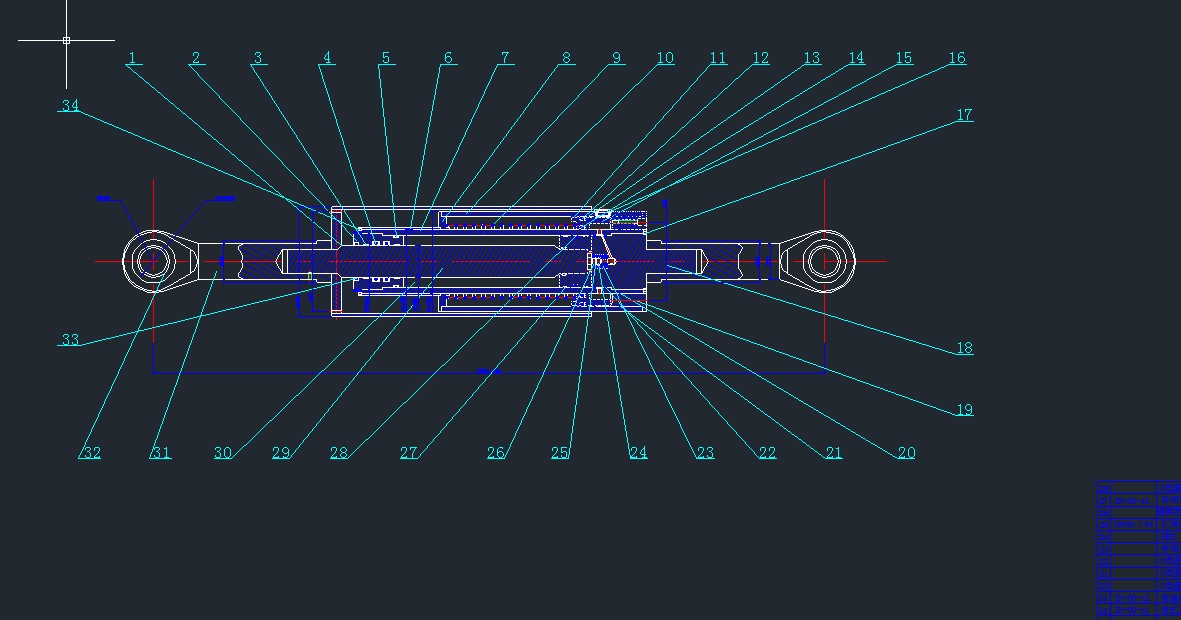This screenshot has height=620, width=1181.
Task: Select part balloon number 34
Action: (70, 105)
